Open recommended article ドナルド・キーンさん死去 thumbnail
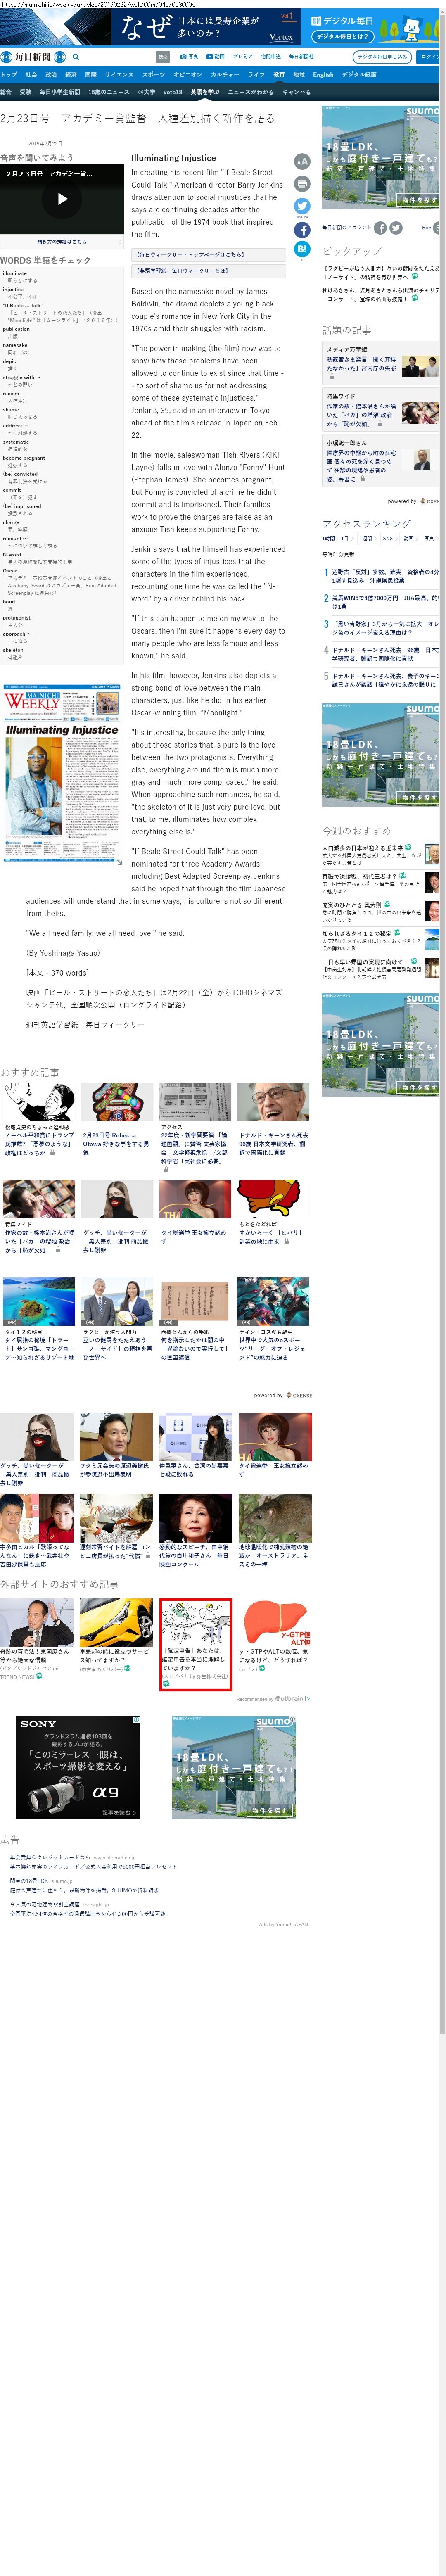 (x=274, y=1101)
